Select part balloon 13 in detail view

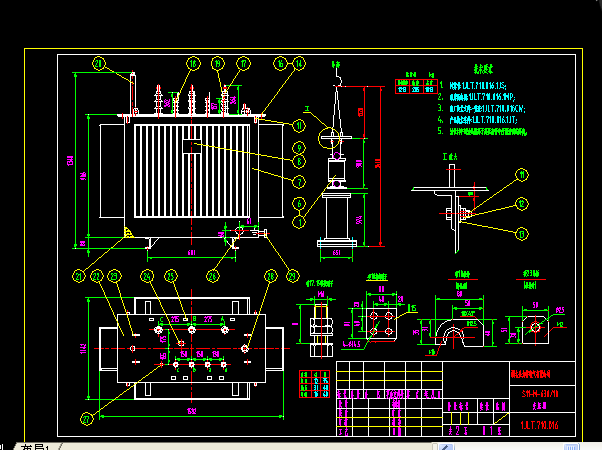[522, 234]
